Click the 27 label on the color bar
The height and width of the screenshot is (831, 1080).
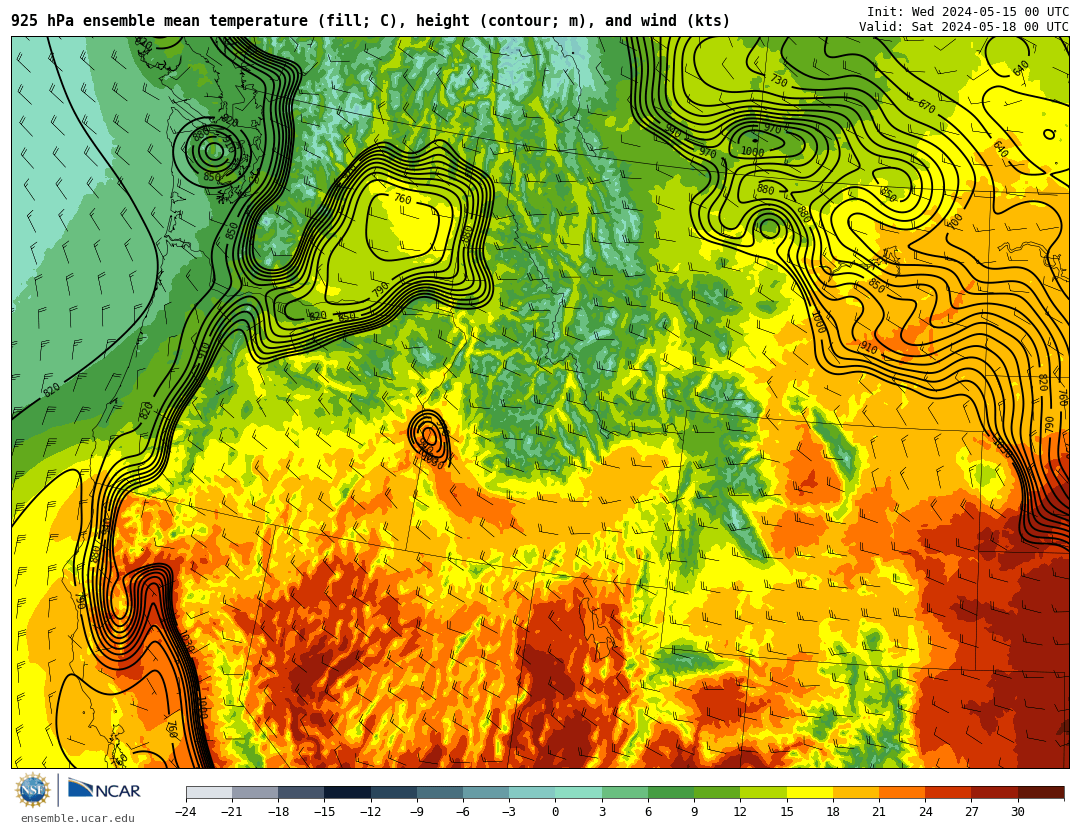(x=971, y=812)
